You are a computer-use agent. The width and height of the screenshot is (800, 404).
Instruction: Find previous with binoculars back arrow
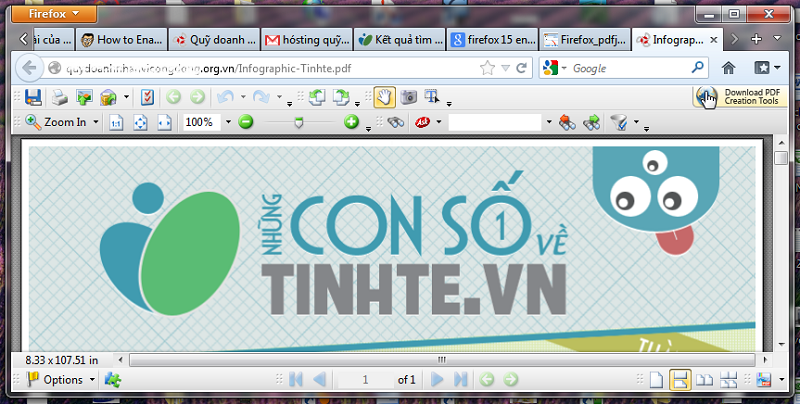click(567, 122)
